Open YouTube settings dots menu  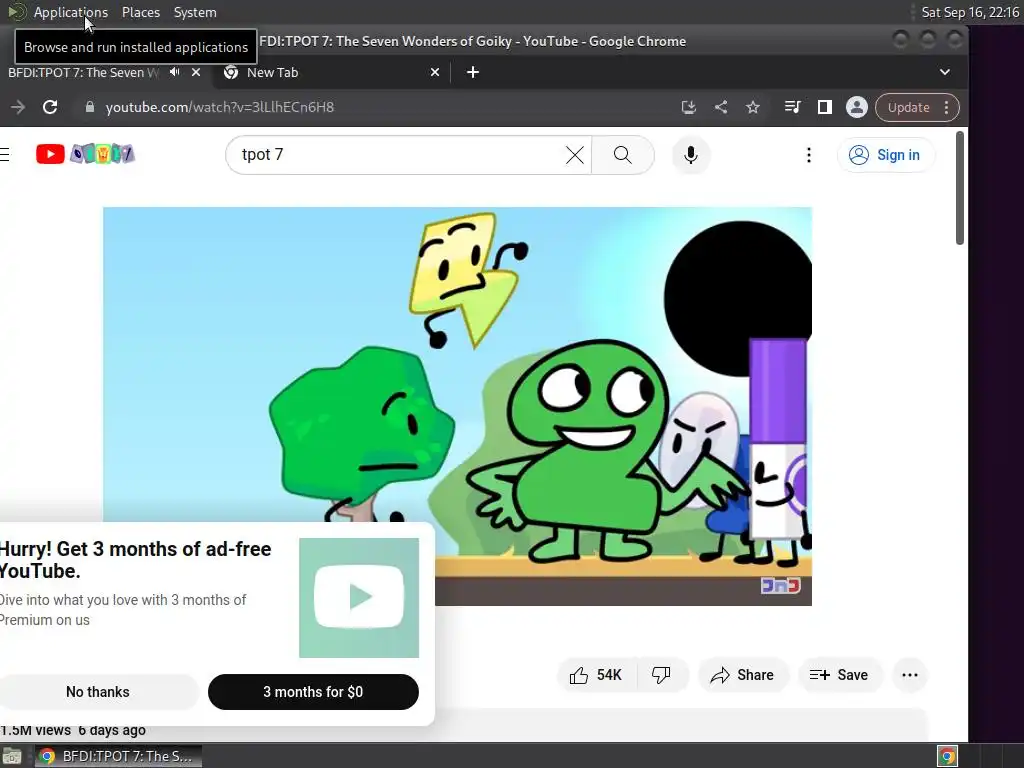pos(808,155)
